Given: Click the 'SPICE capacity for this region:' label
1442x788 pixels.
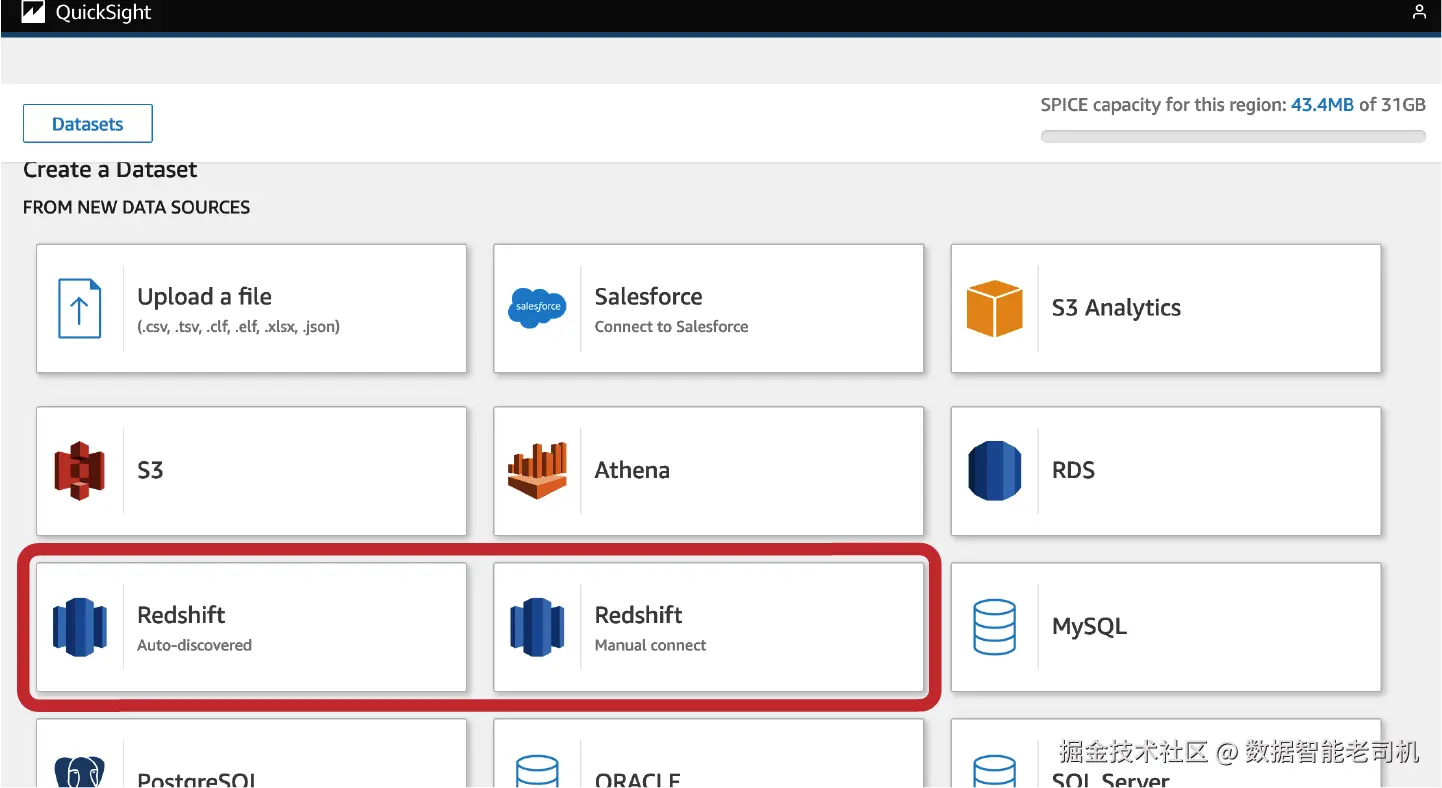Looking at the screenshot, I should (1163, 105).
